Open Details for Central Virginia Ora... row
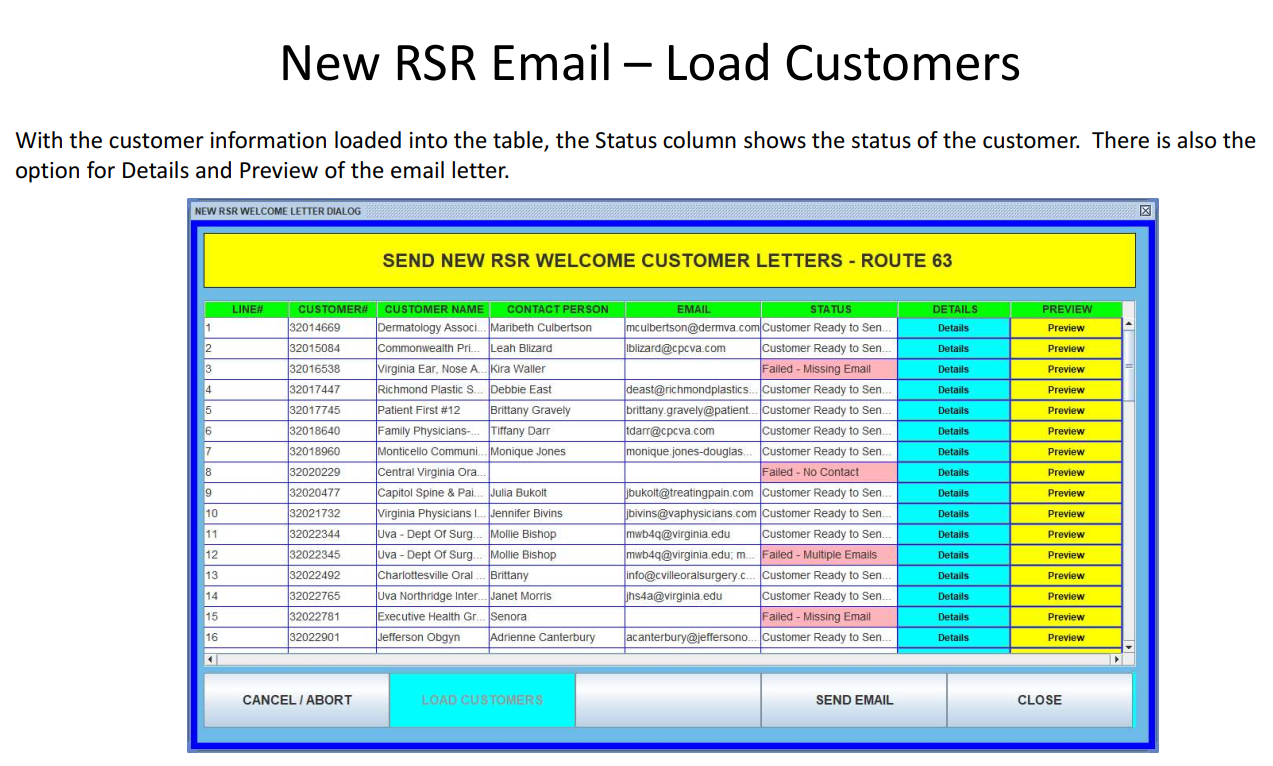The height and width of the screenshot is (766, 1273). coord(954,472)
